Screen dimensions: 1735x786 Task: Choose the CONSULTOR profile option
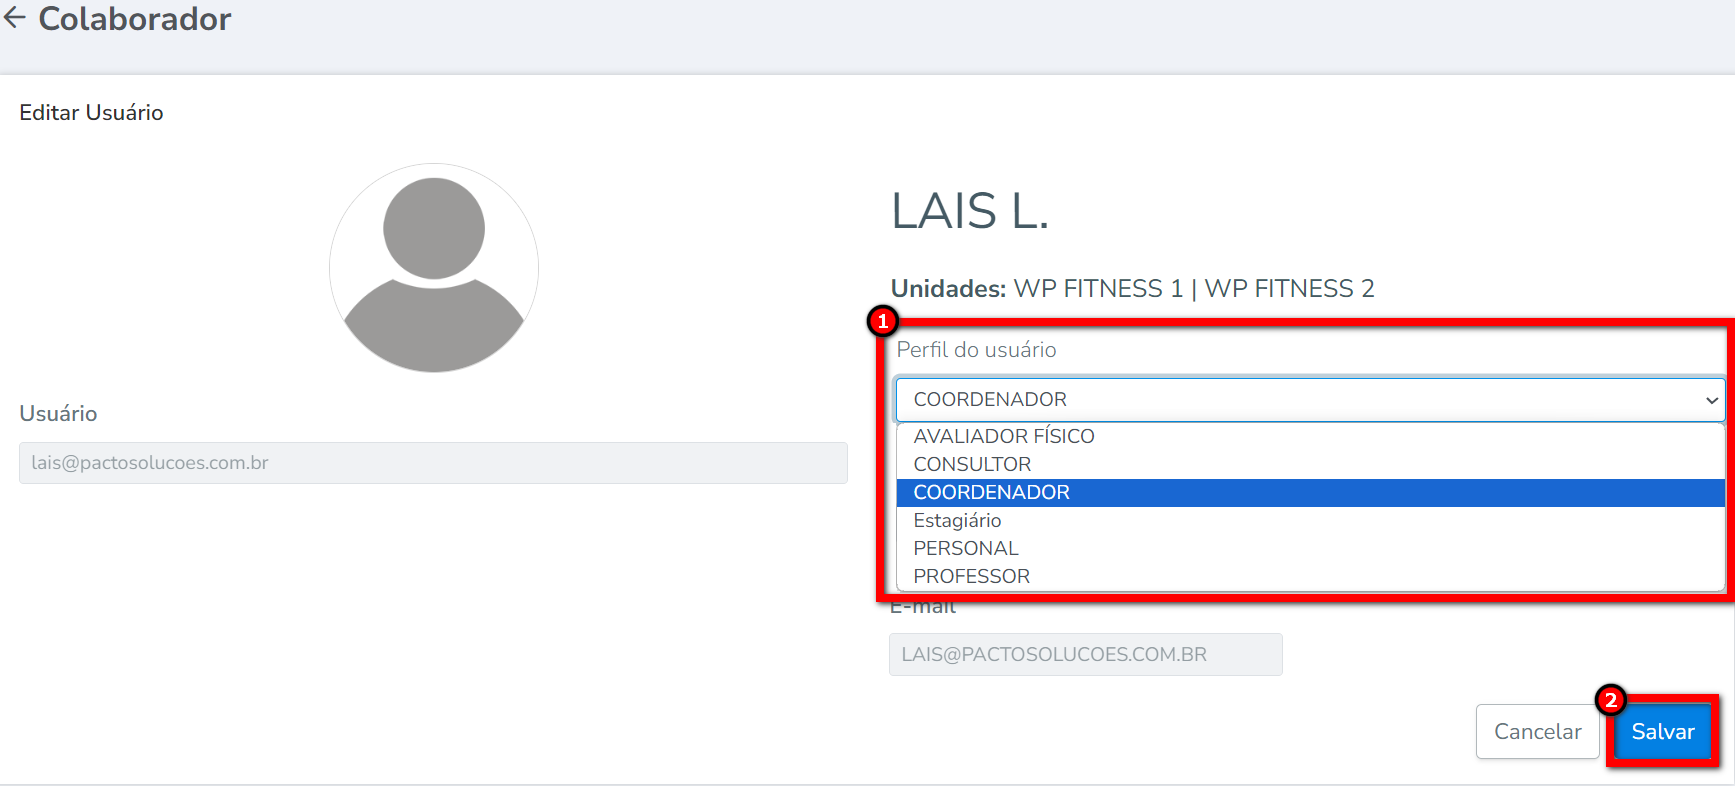point(972,464)
